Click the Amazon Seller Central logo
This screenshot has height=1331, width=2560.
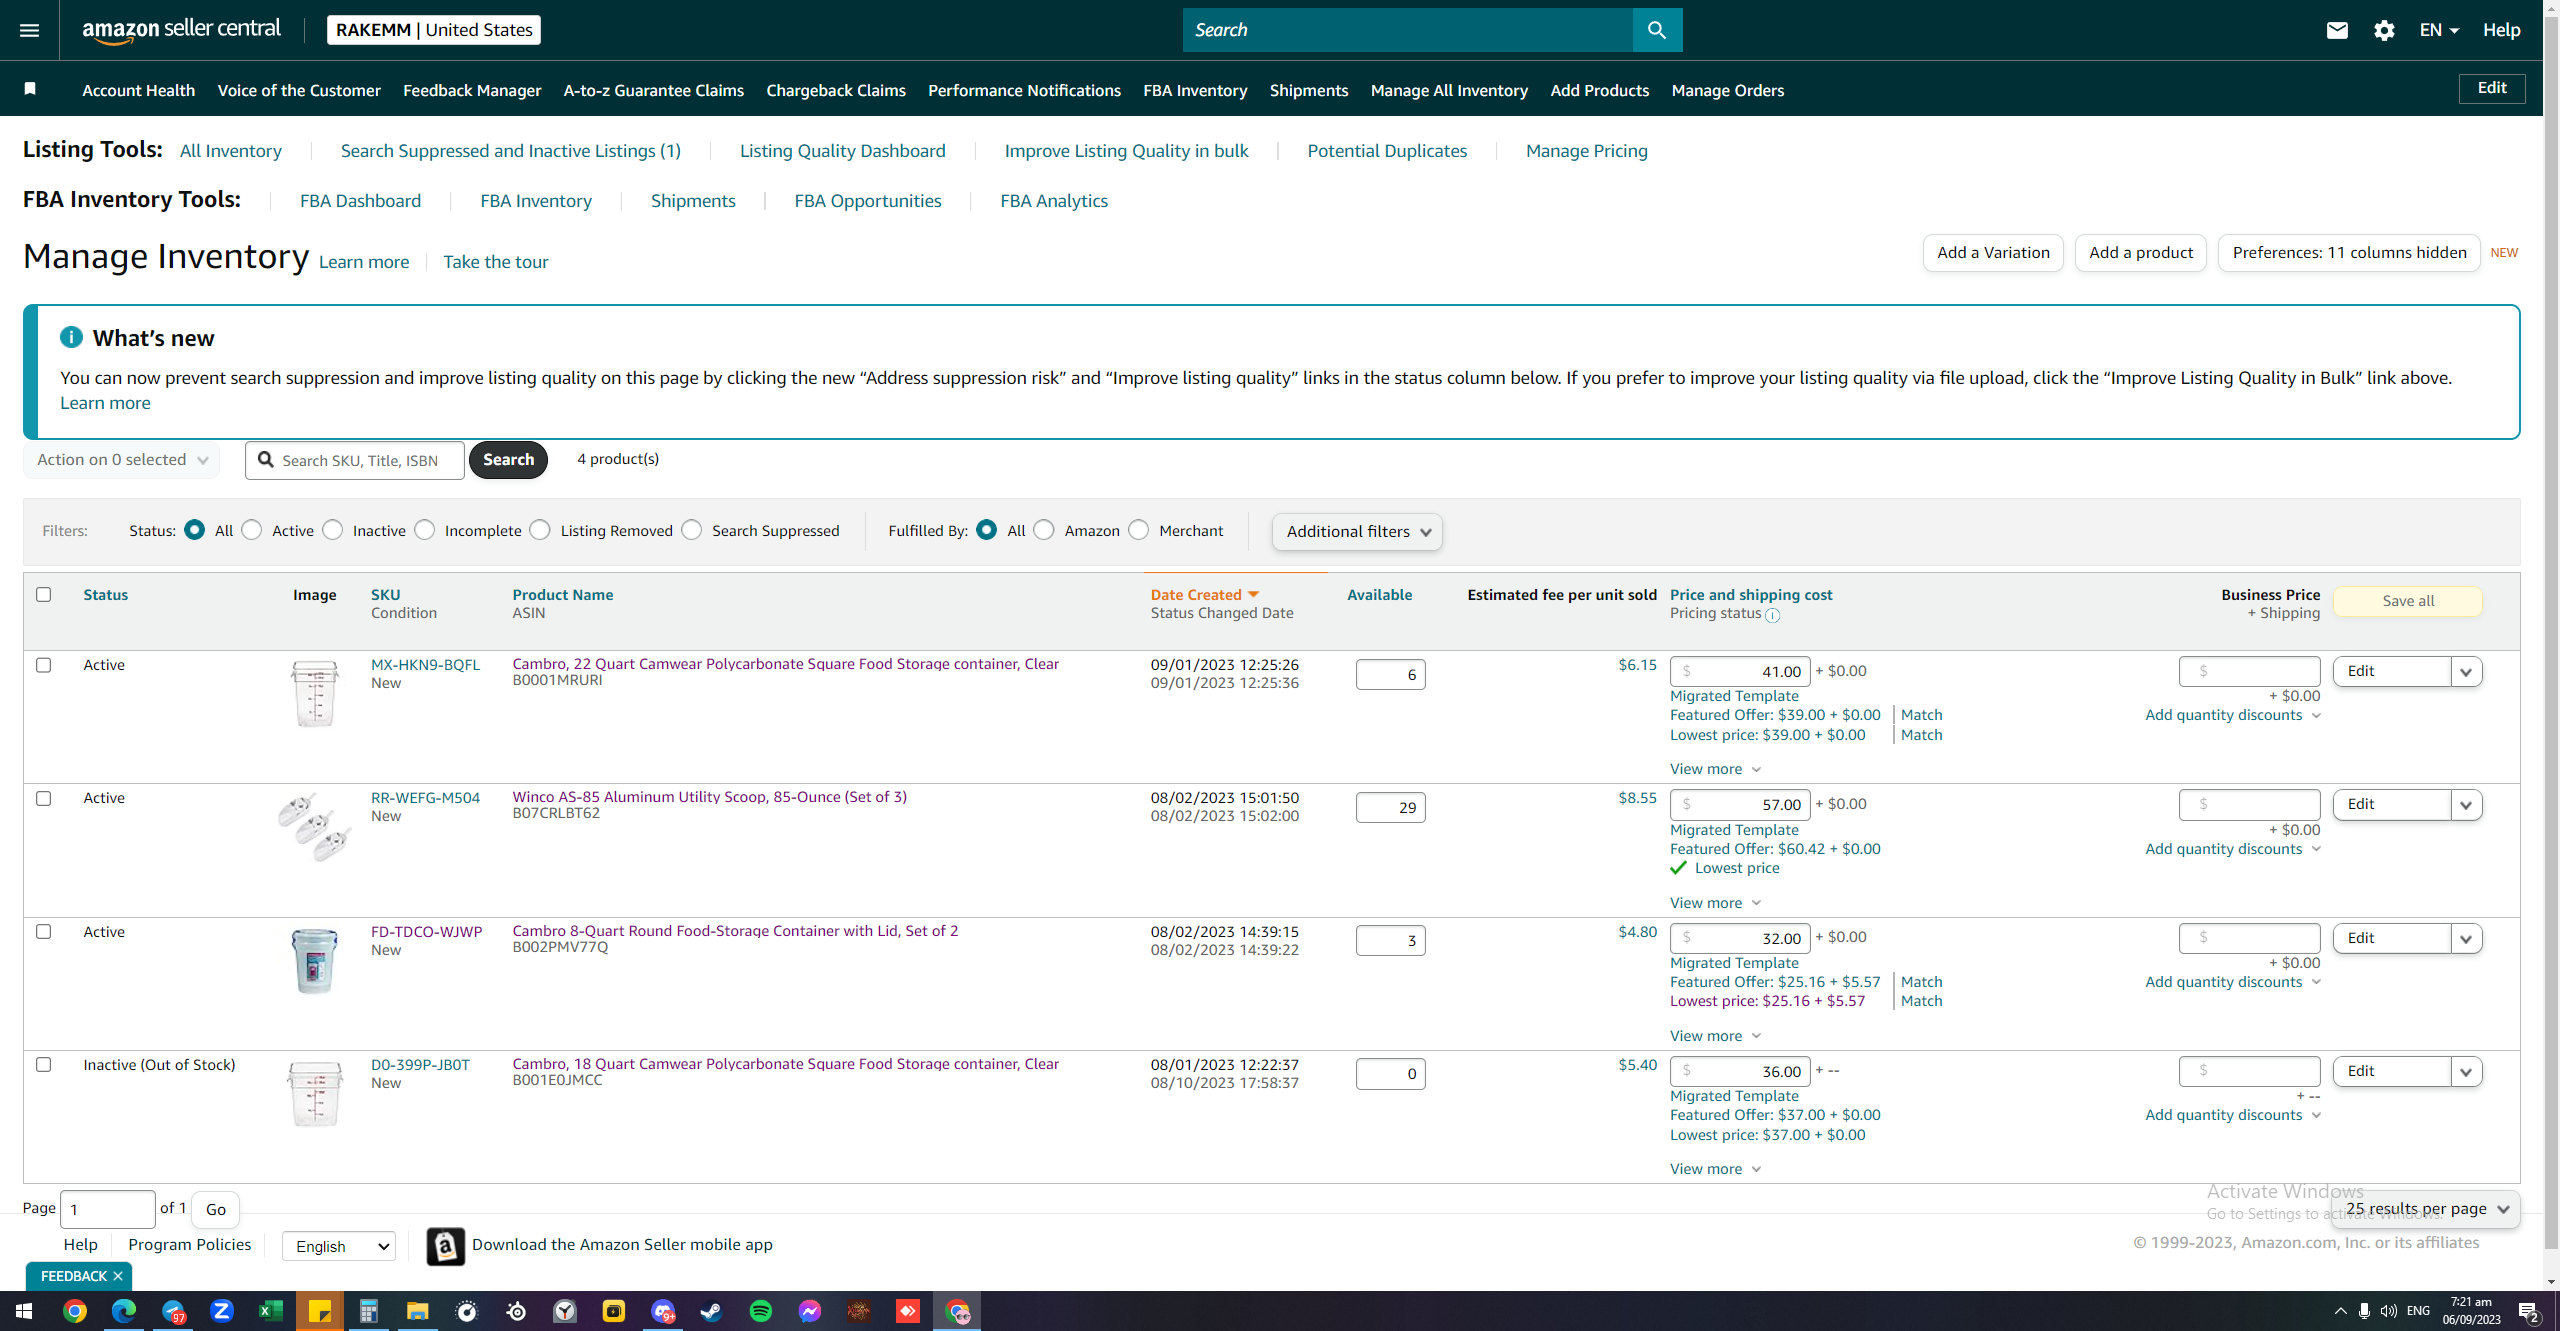tap(181, 30)
